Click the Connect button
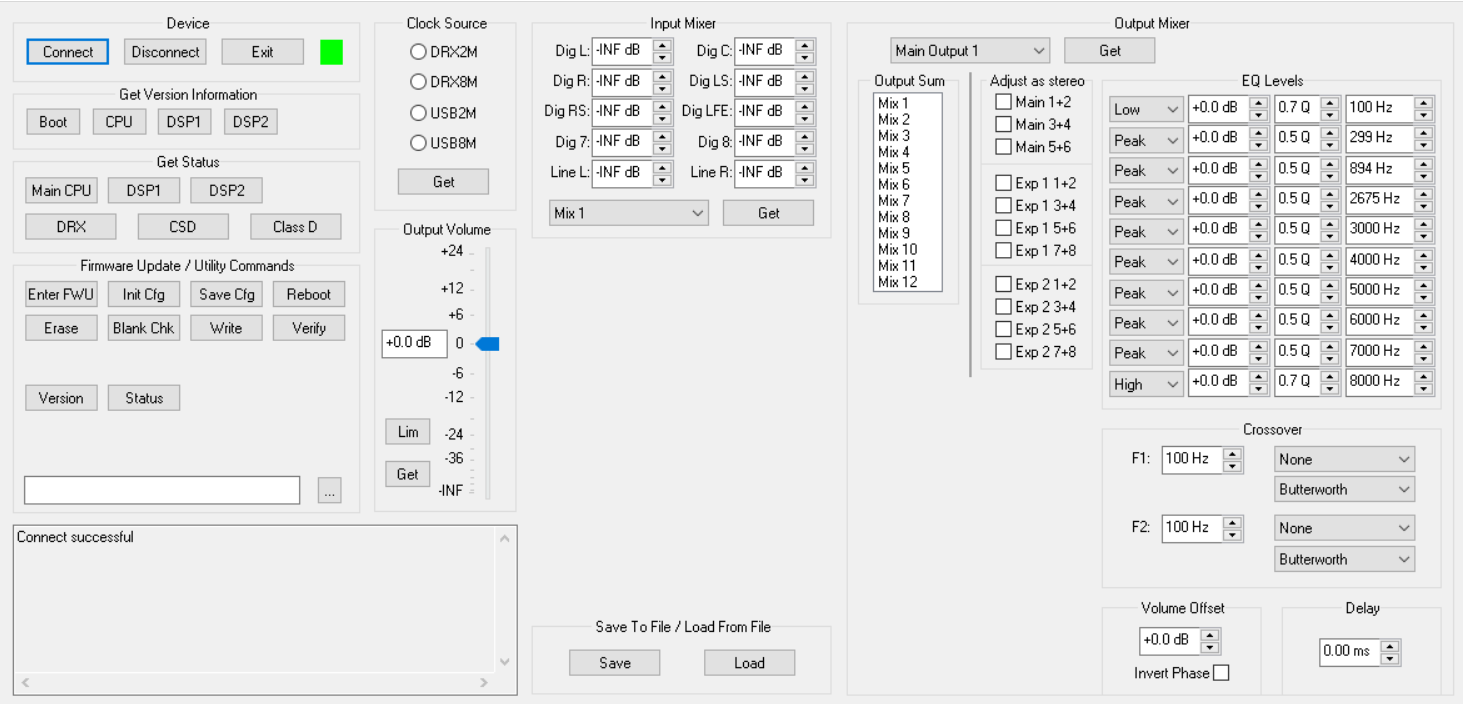This screenshot has width=1463, height=704. click(66, 51)
